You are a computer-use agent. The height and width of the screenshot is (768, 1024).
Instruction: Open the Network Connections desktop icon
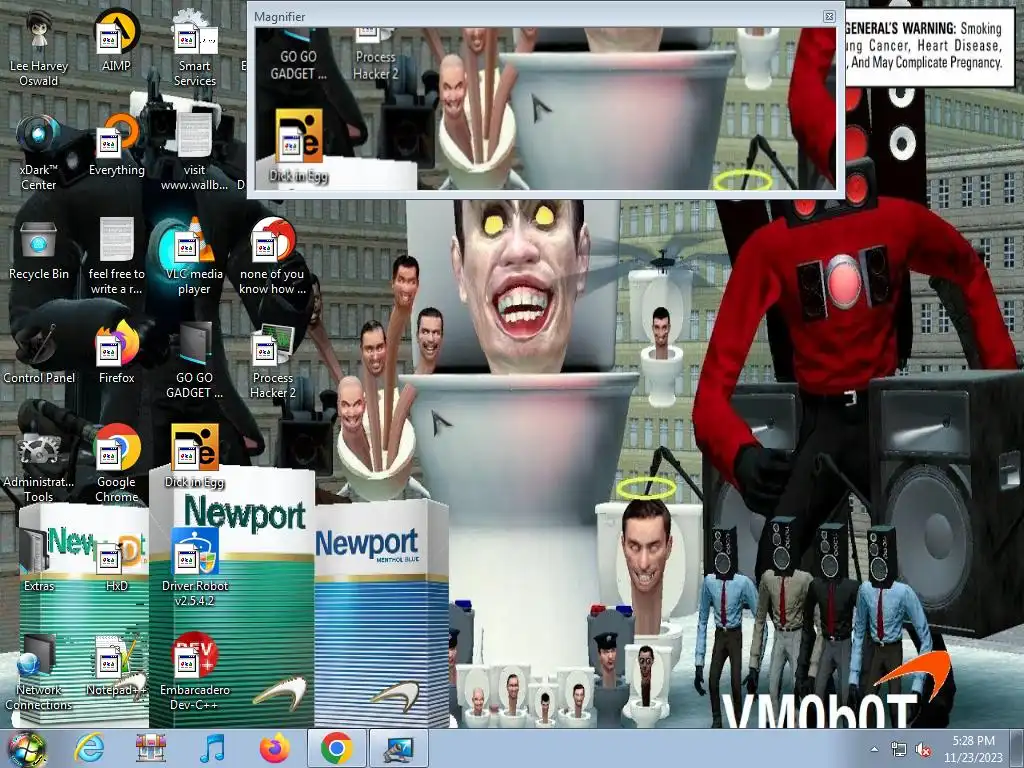pyautogui.click(x=39, y=673)
